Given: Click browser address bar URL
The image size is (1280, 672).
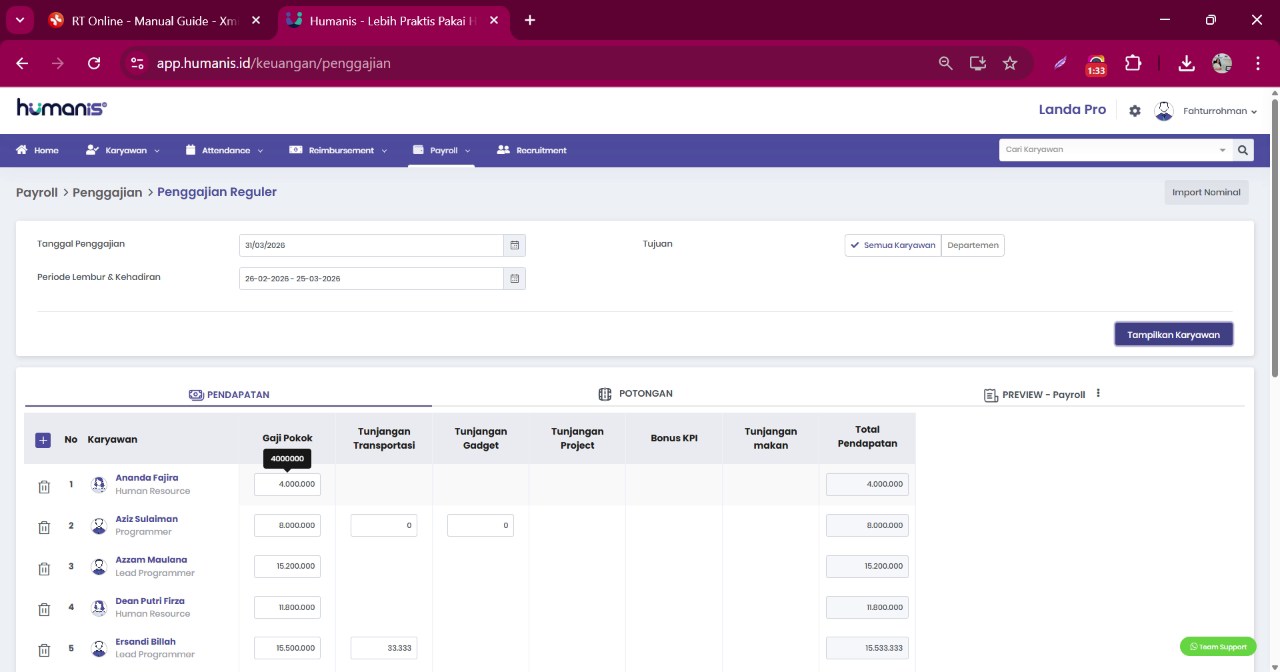Looking at the screenshot, I should 274,63.
